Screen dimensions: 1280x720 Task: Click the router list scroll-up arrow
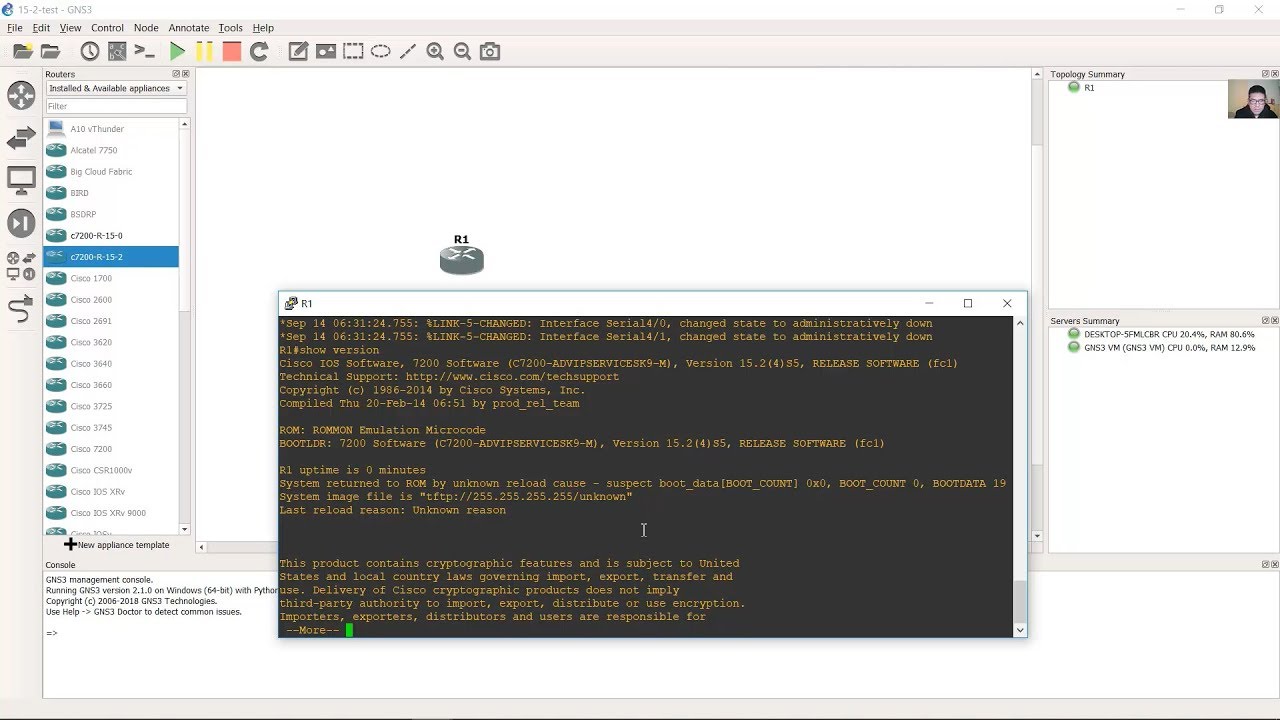click(184, 124)
